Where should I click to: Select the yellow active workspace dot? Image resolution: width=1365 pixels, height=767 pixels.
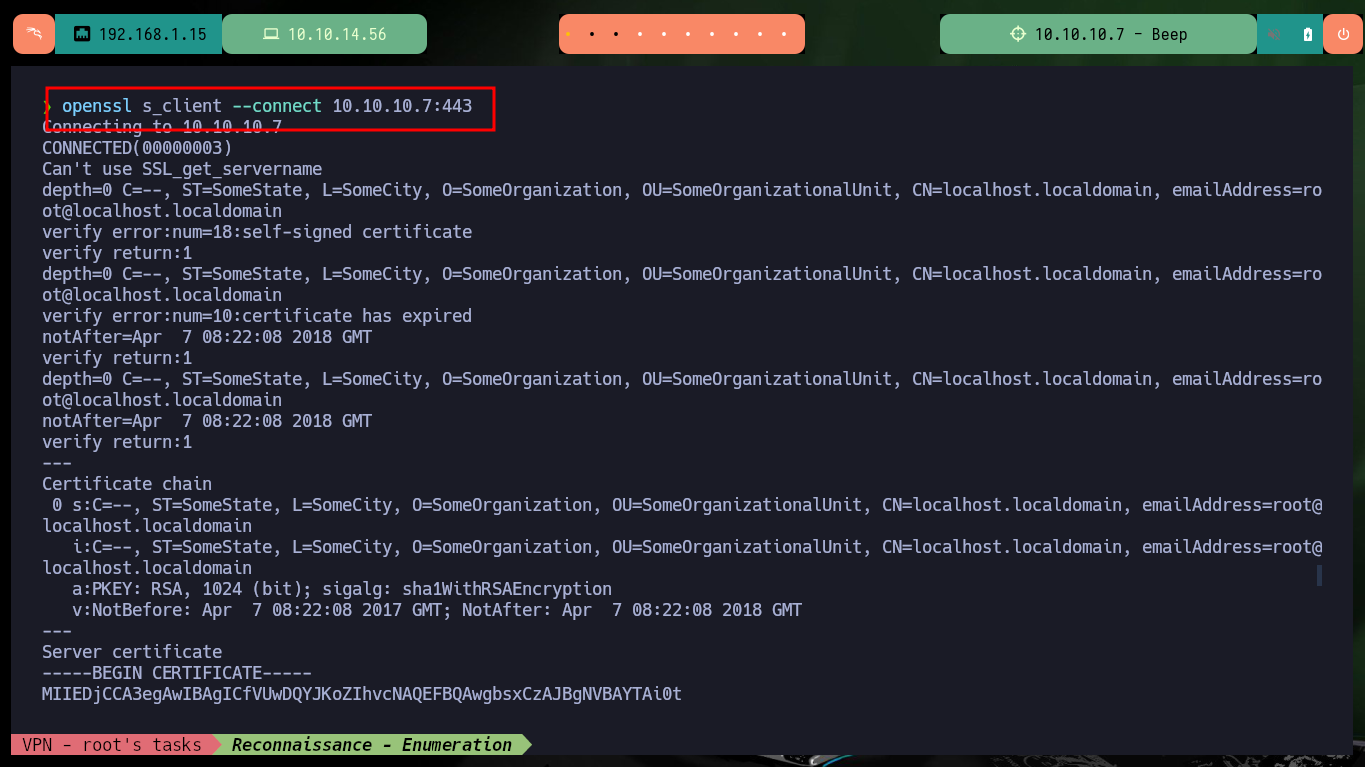[568, 34]
